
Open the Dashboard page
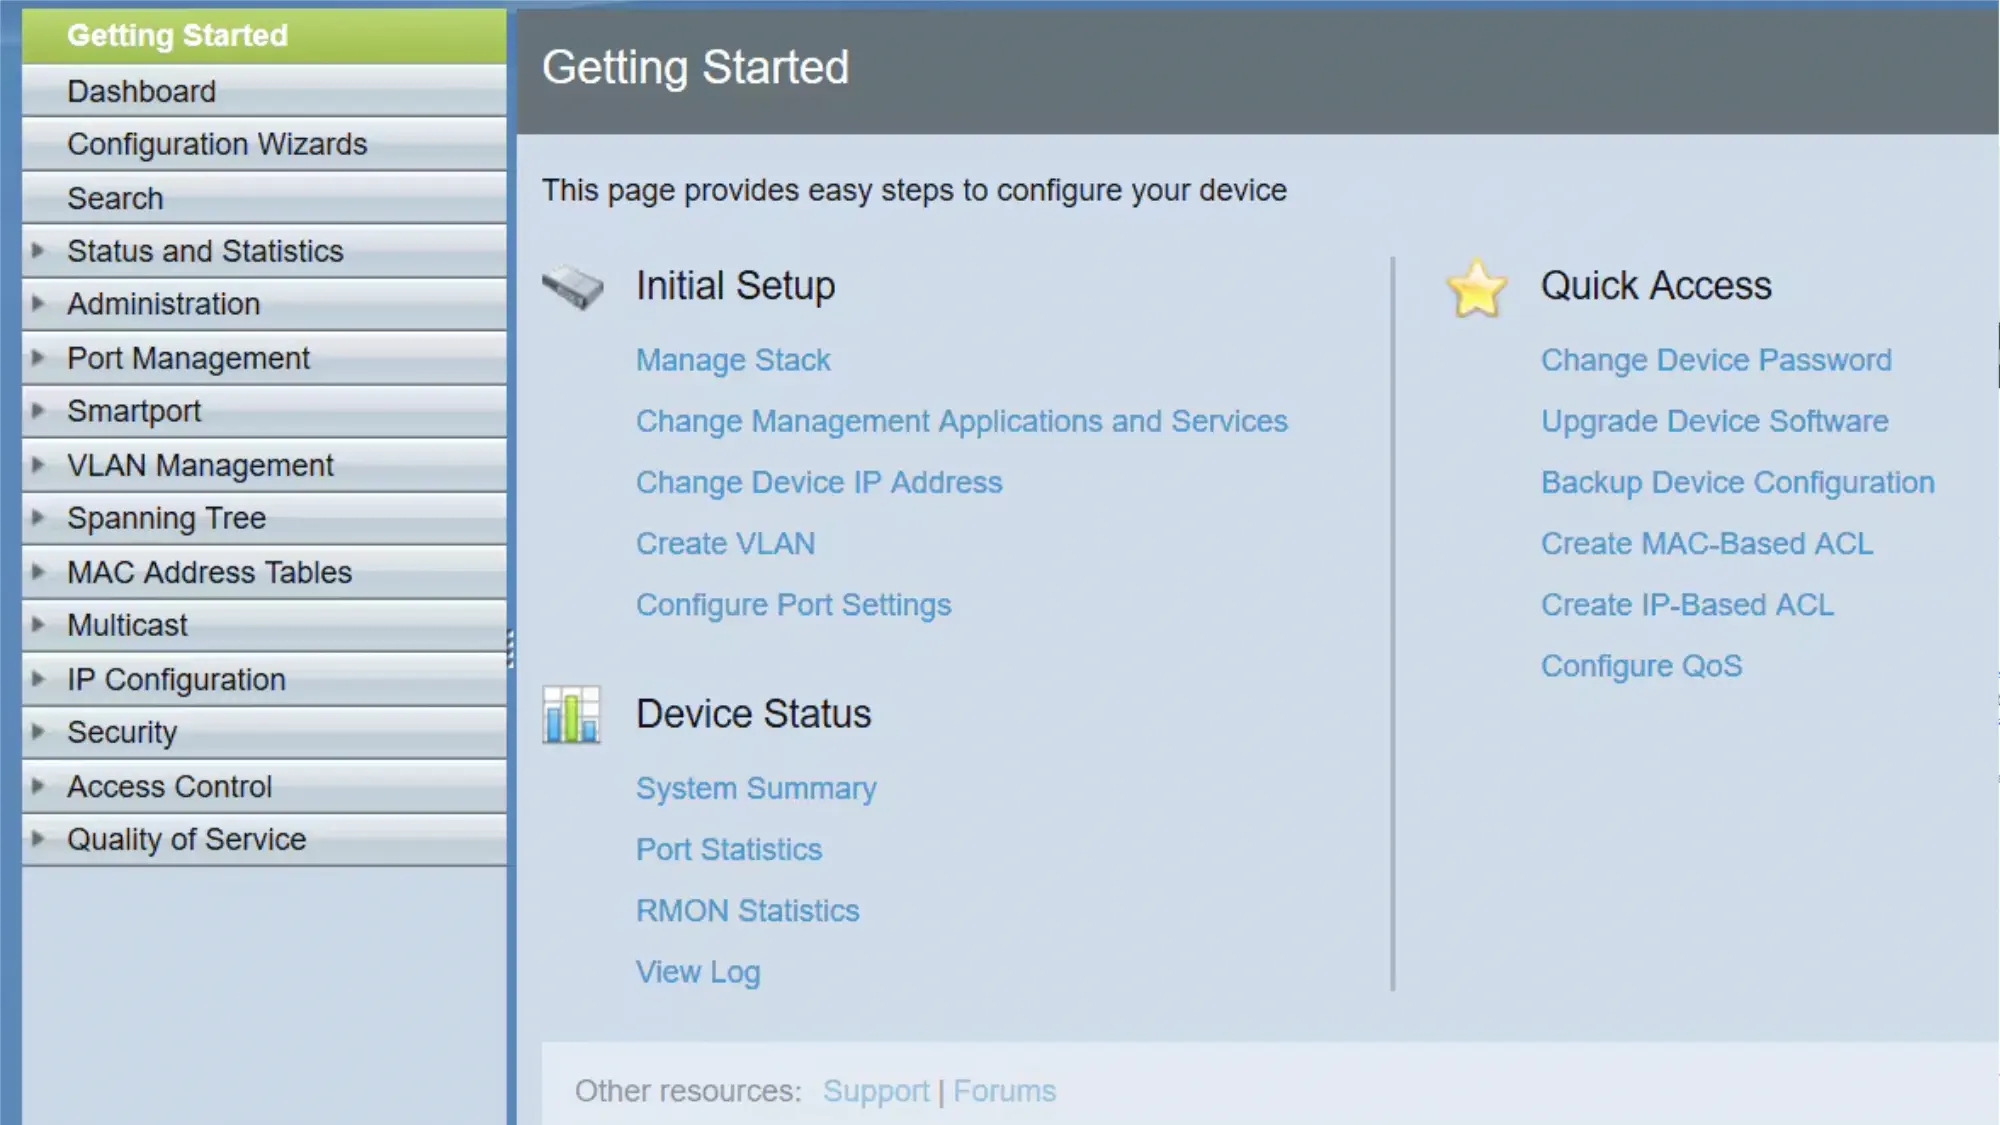pos(141,91)
